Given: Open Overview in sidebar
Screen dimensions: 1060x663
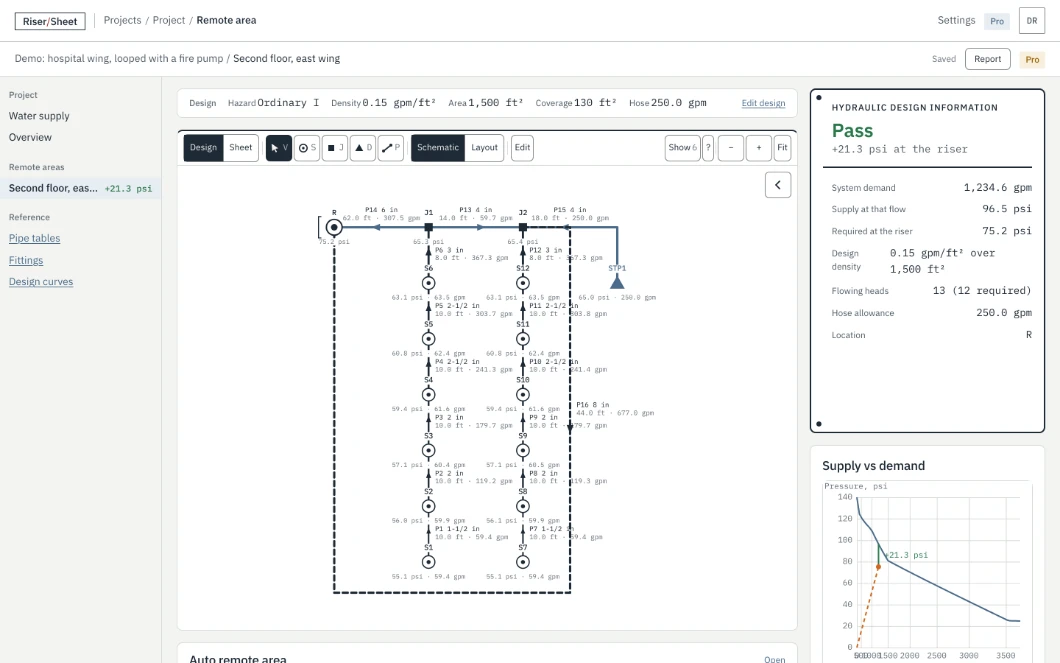Looking at the screenshot, I should click(x=30, y=137).
